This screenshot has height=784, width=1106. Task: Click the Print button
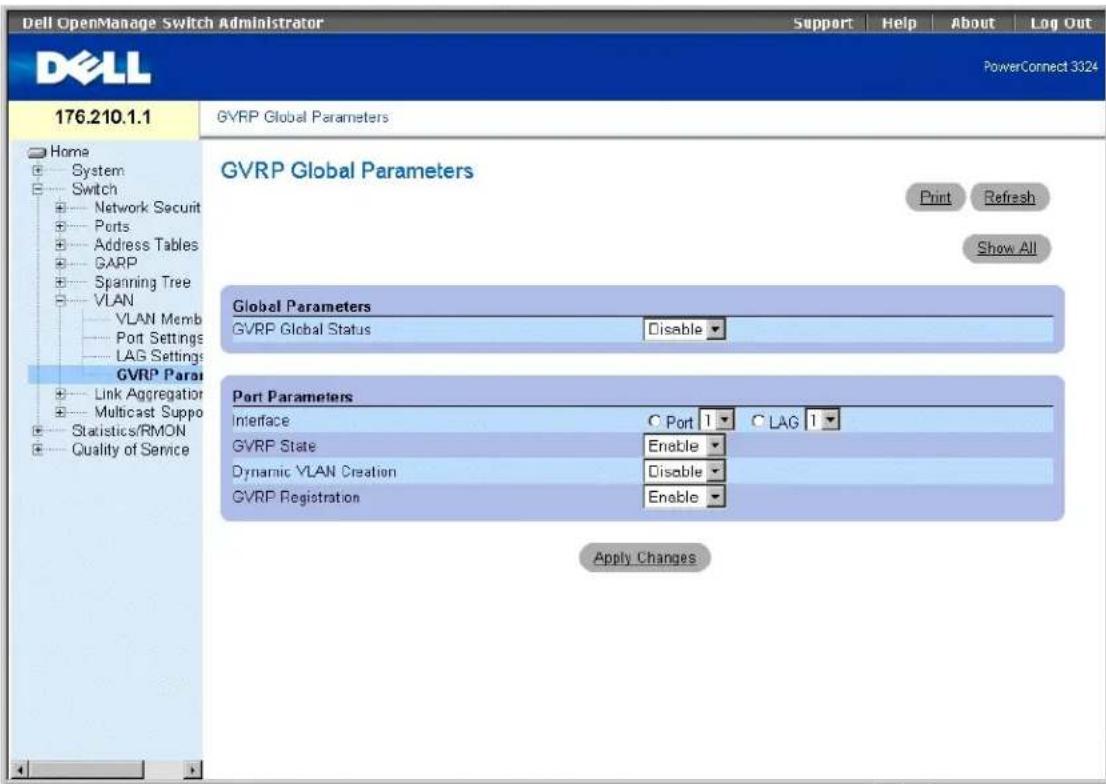[x=935, y=198]
